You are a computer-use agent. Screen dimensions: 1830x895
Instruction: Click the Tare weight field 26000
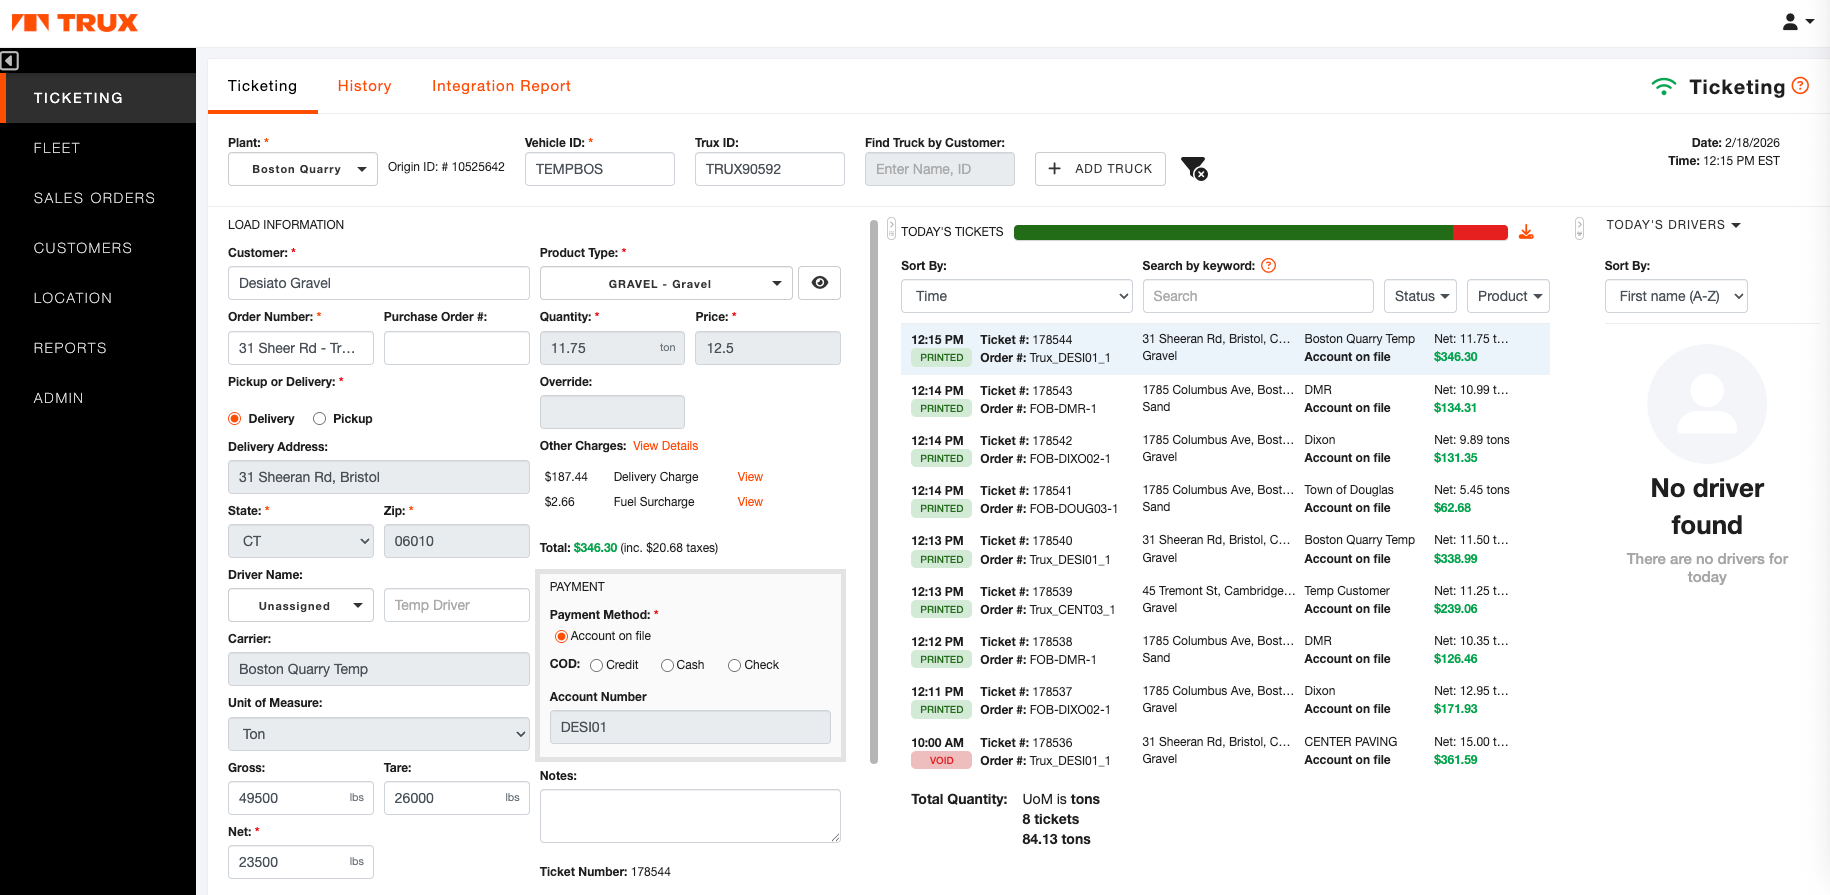coord(457,798)
